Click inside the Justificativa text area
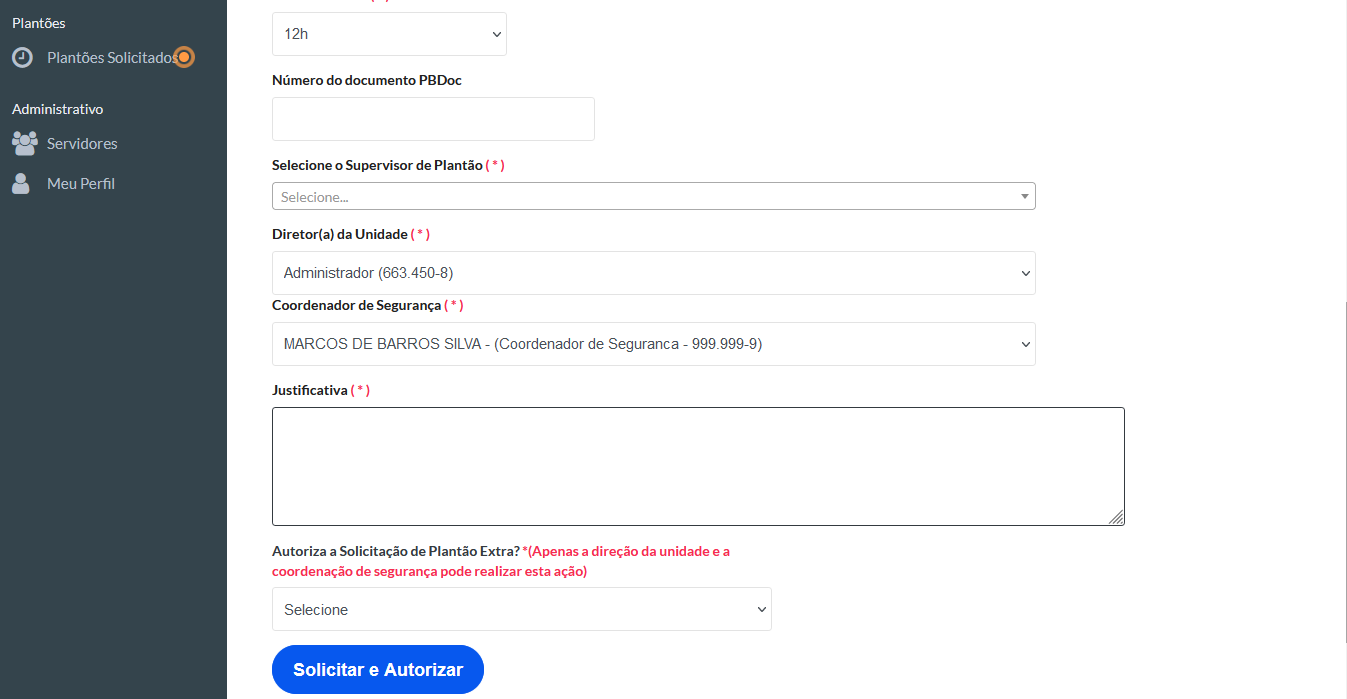 point(697,465)
